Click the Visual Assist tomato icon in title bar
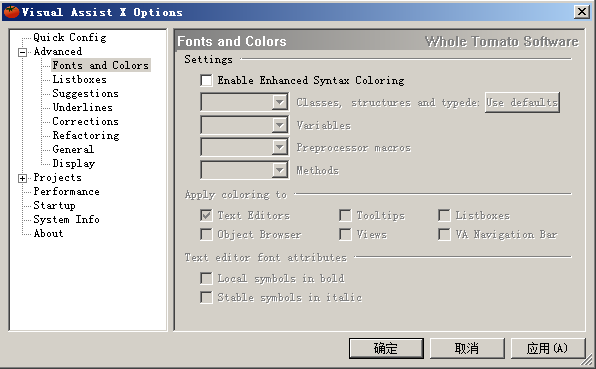596x369 pixels. [x=11, y=12]
